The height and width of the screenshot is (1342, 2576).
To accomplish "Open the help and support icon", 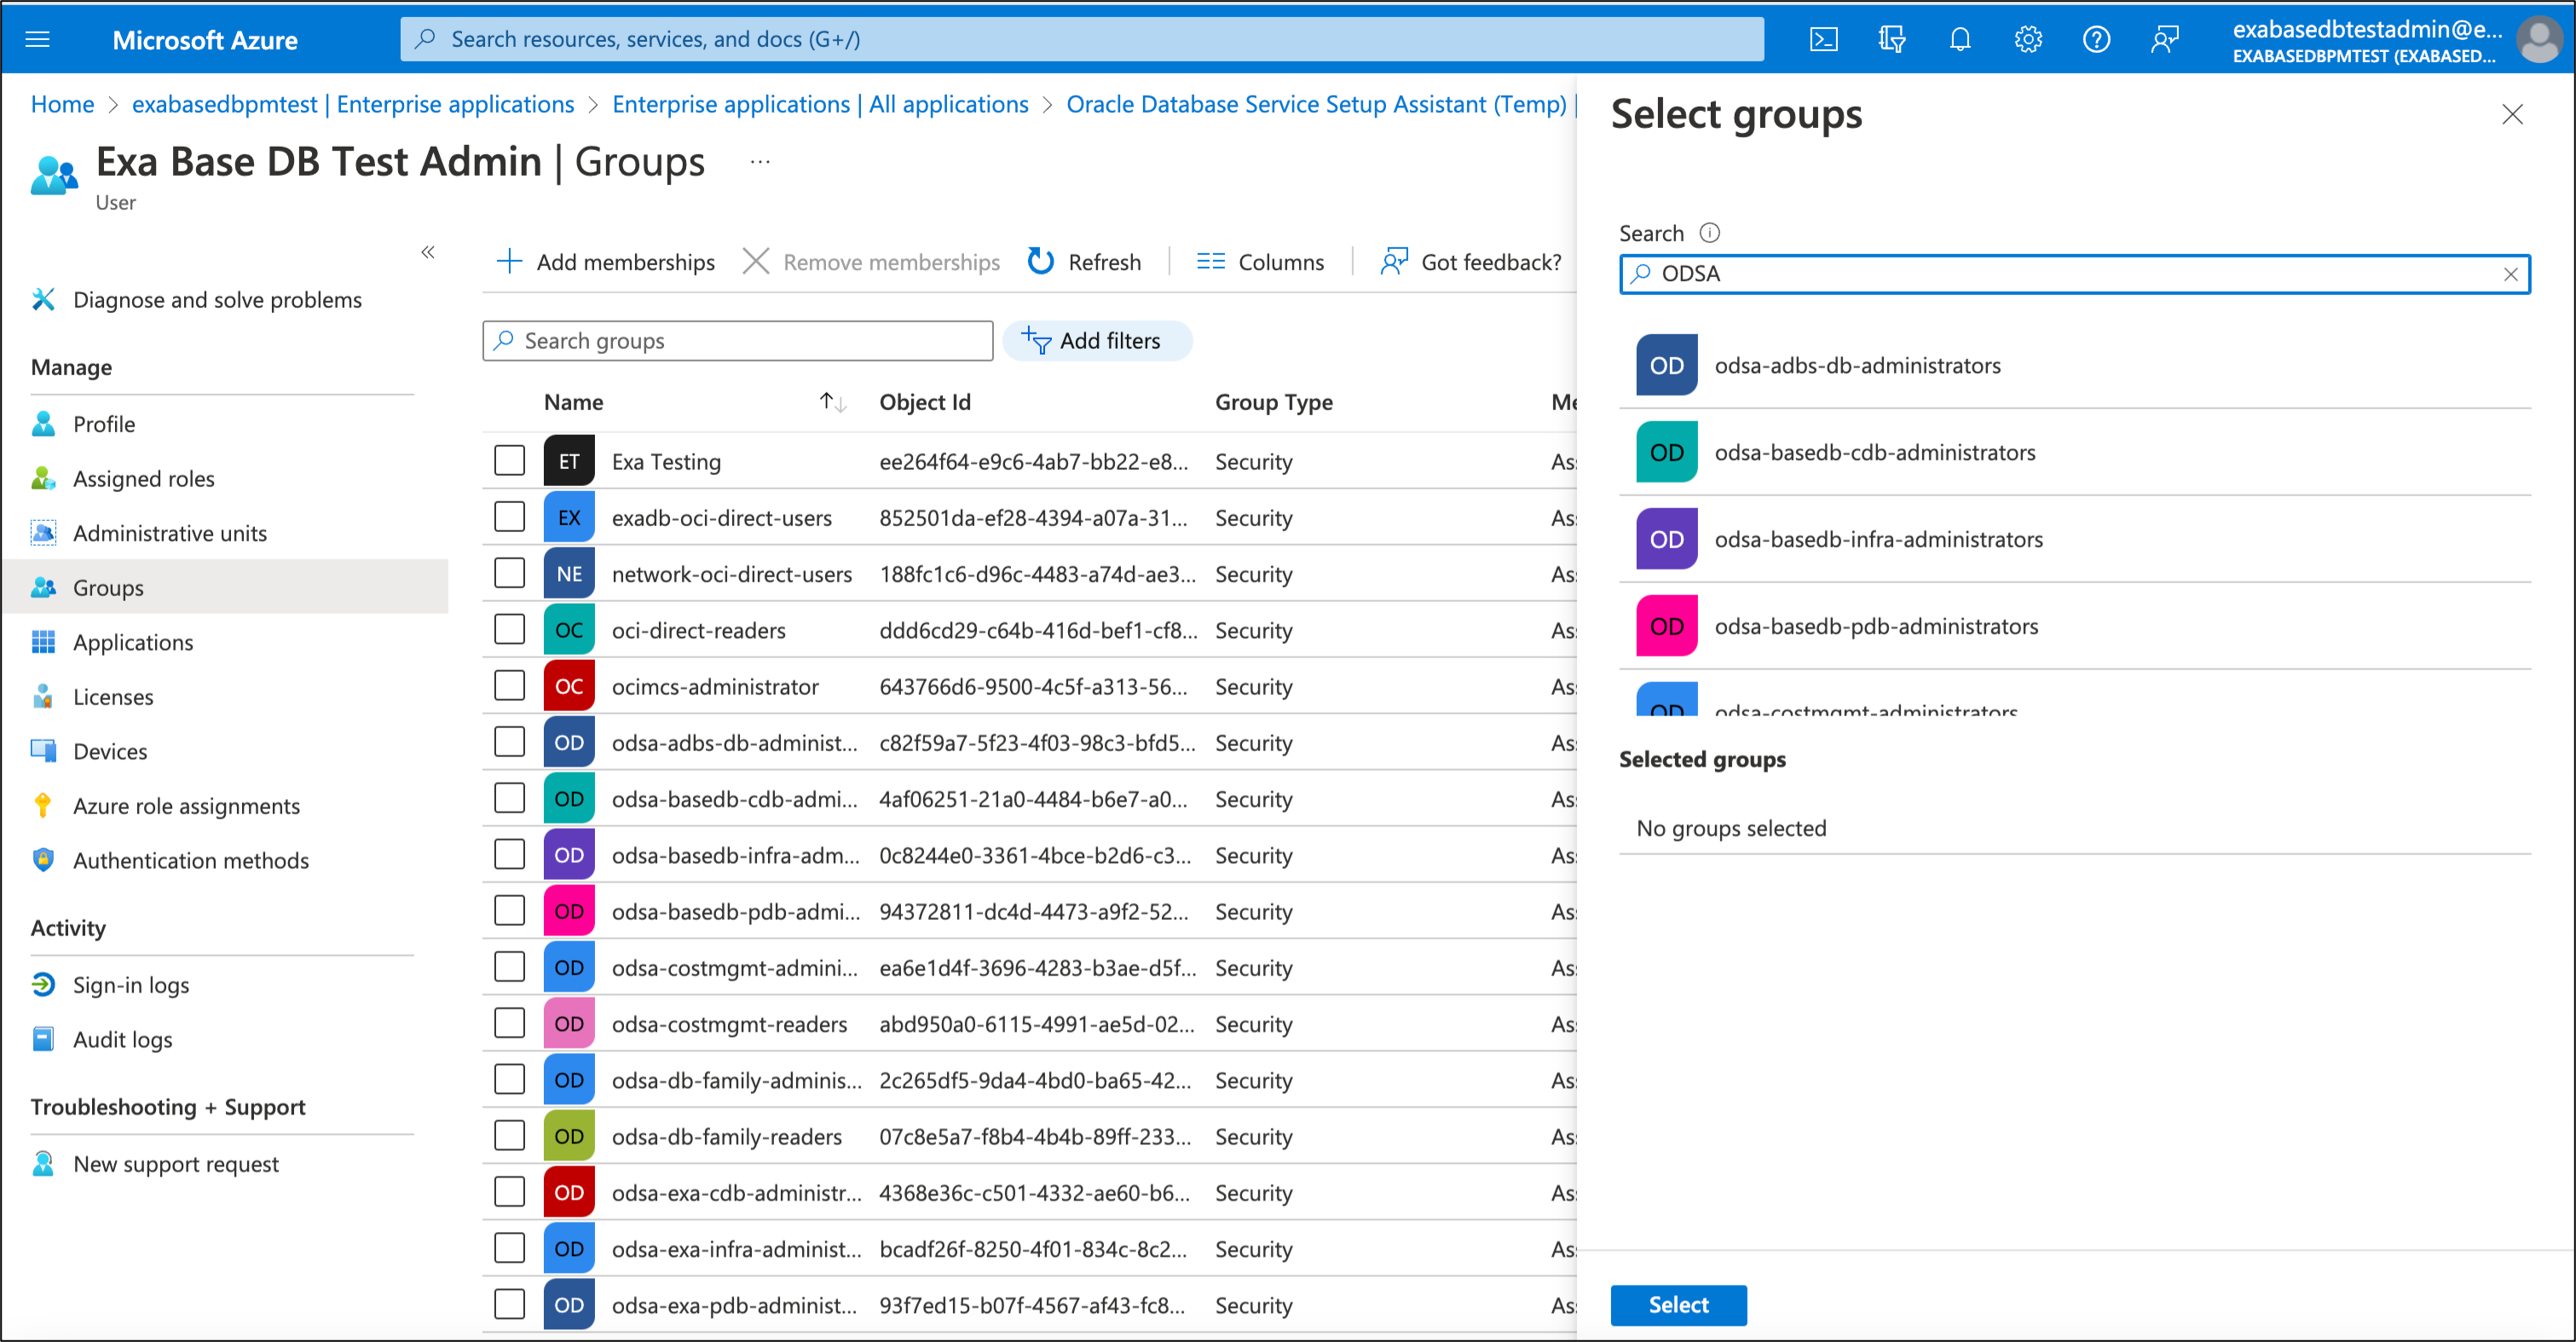I will (2096, 39).
